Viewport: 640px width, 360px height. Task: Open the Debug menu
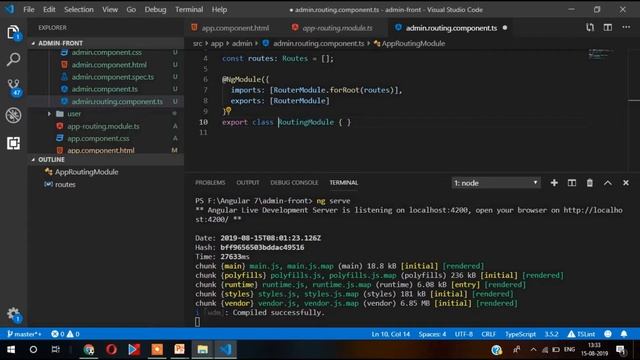coord(155,9)
